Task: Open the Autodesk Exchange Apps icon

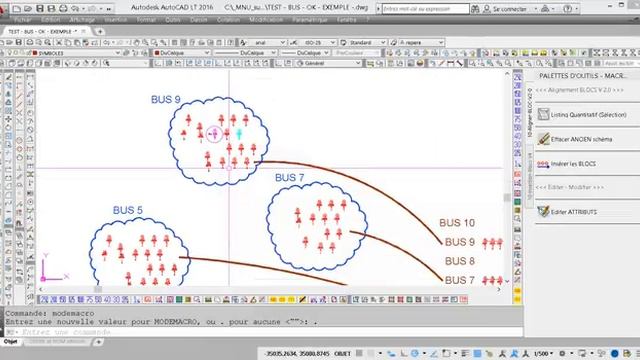Action: point(545,9)
